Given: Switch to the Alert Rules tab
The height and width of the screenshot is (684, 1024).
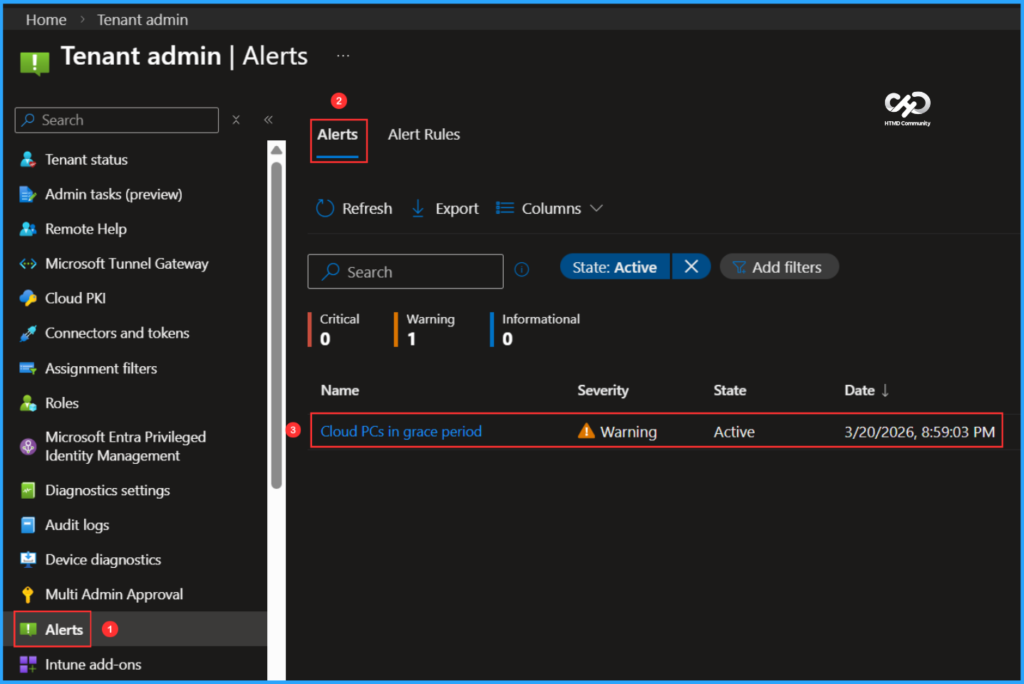Looking at the screenshot, I should click(423, 134).
